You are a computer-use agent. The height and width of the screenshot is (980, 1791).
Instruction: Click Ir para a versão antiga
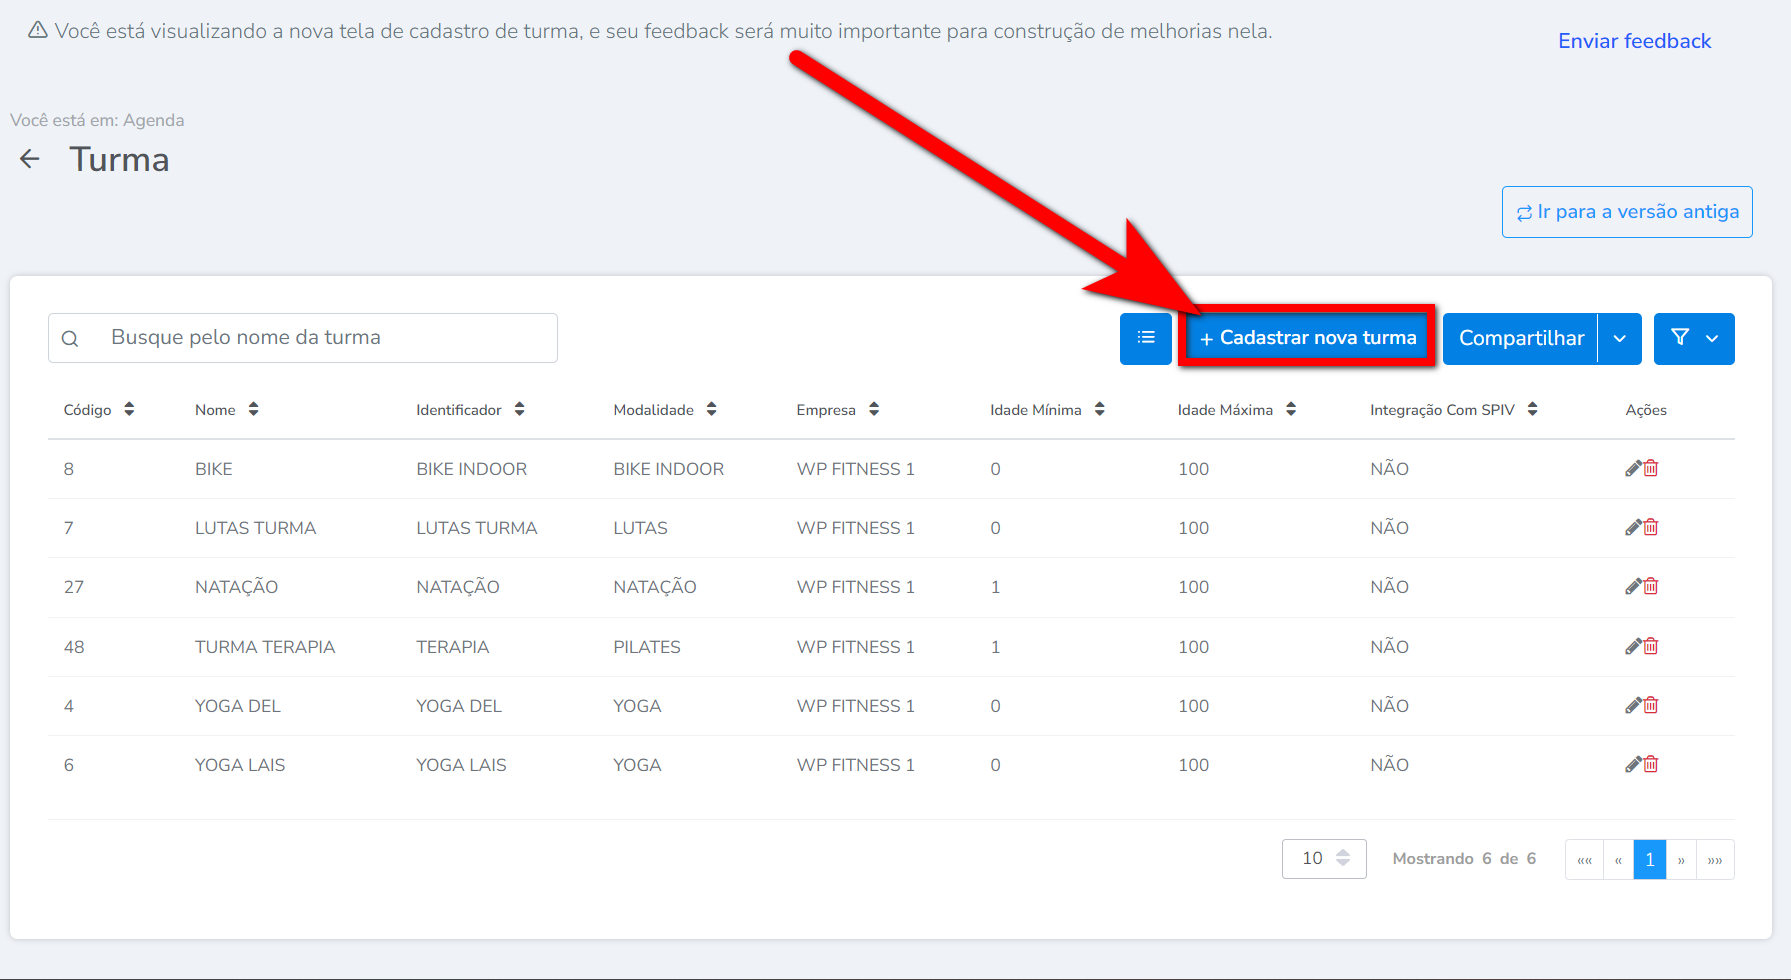pos(1627,212)
